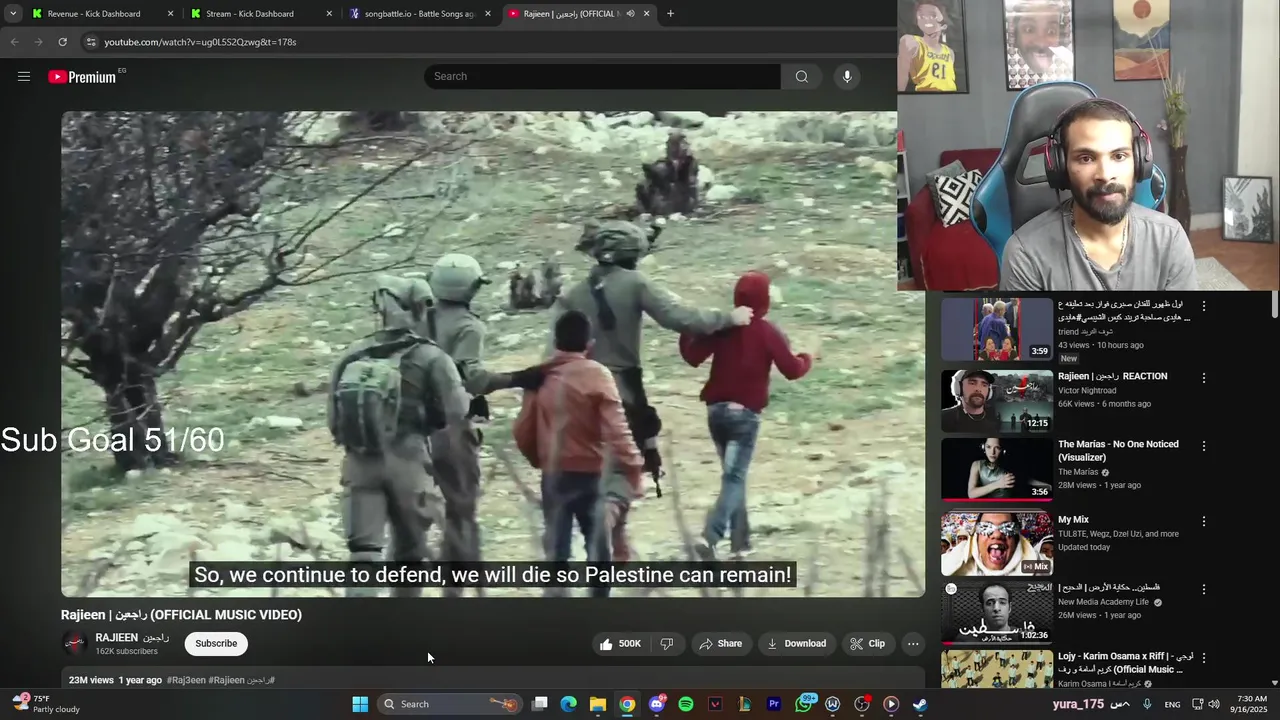
Task: Open options for The Marías video
Action: pyautogui.click(x=1204, y=446)
